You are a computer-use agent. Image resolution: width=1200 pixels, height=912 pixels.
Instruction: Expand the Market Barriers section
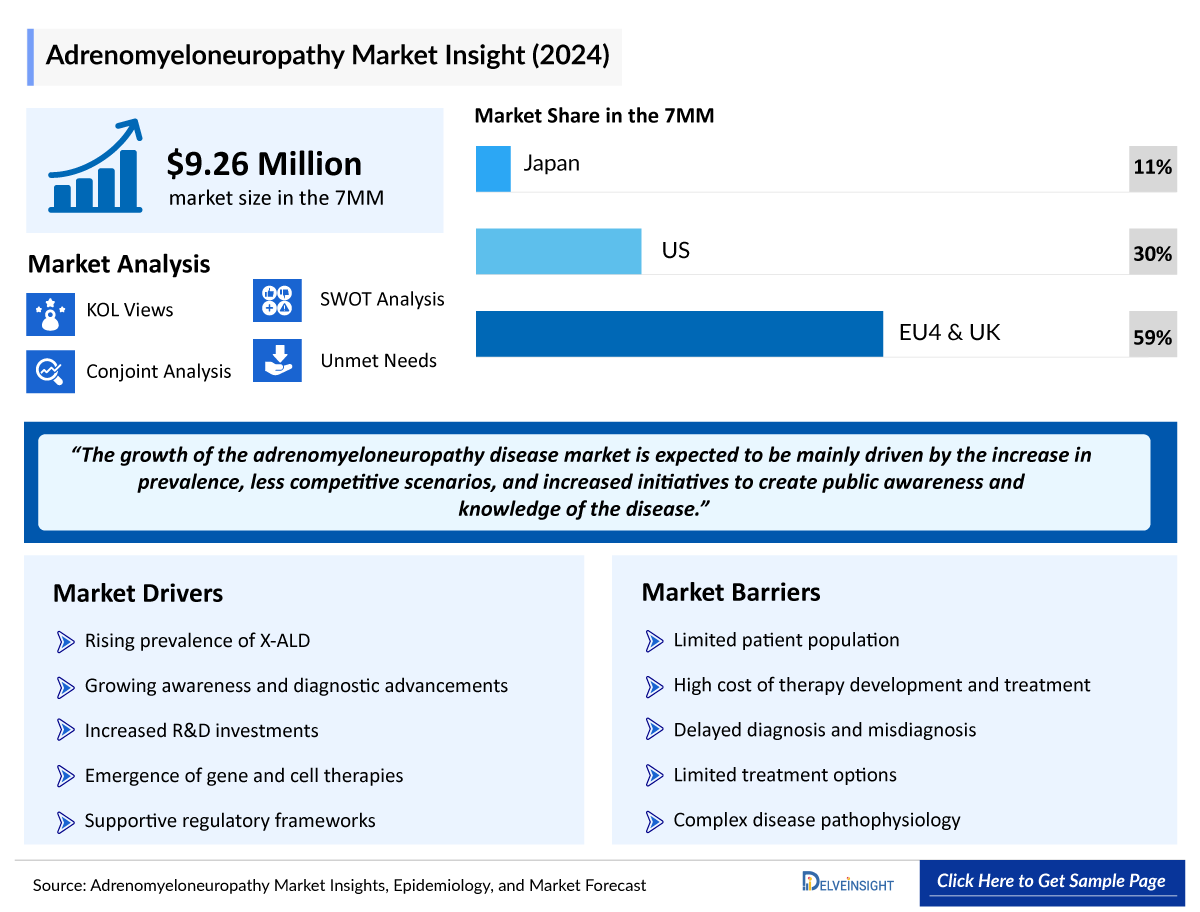point(730,593)
